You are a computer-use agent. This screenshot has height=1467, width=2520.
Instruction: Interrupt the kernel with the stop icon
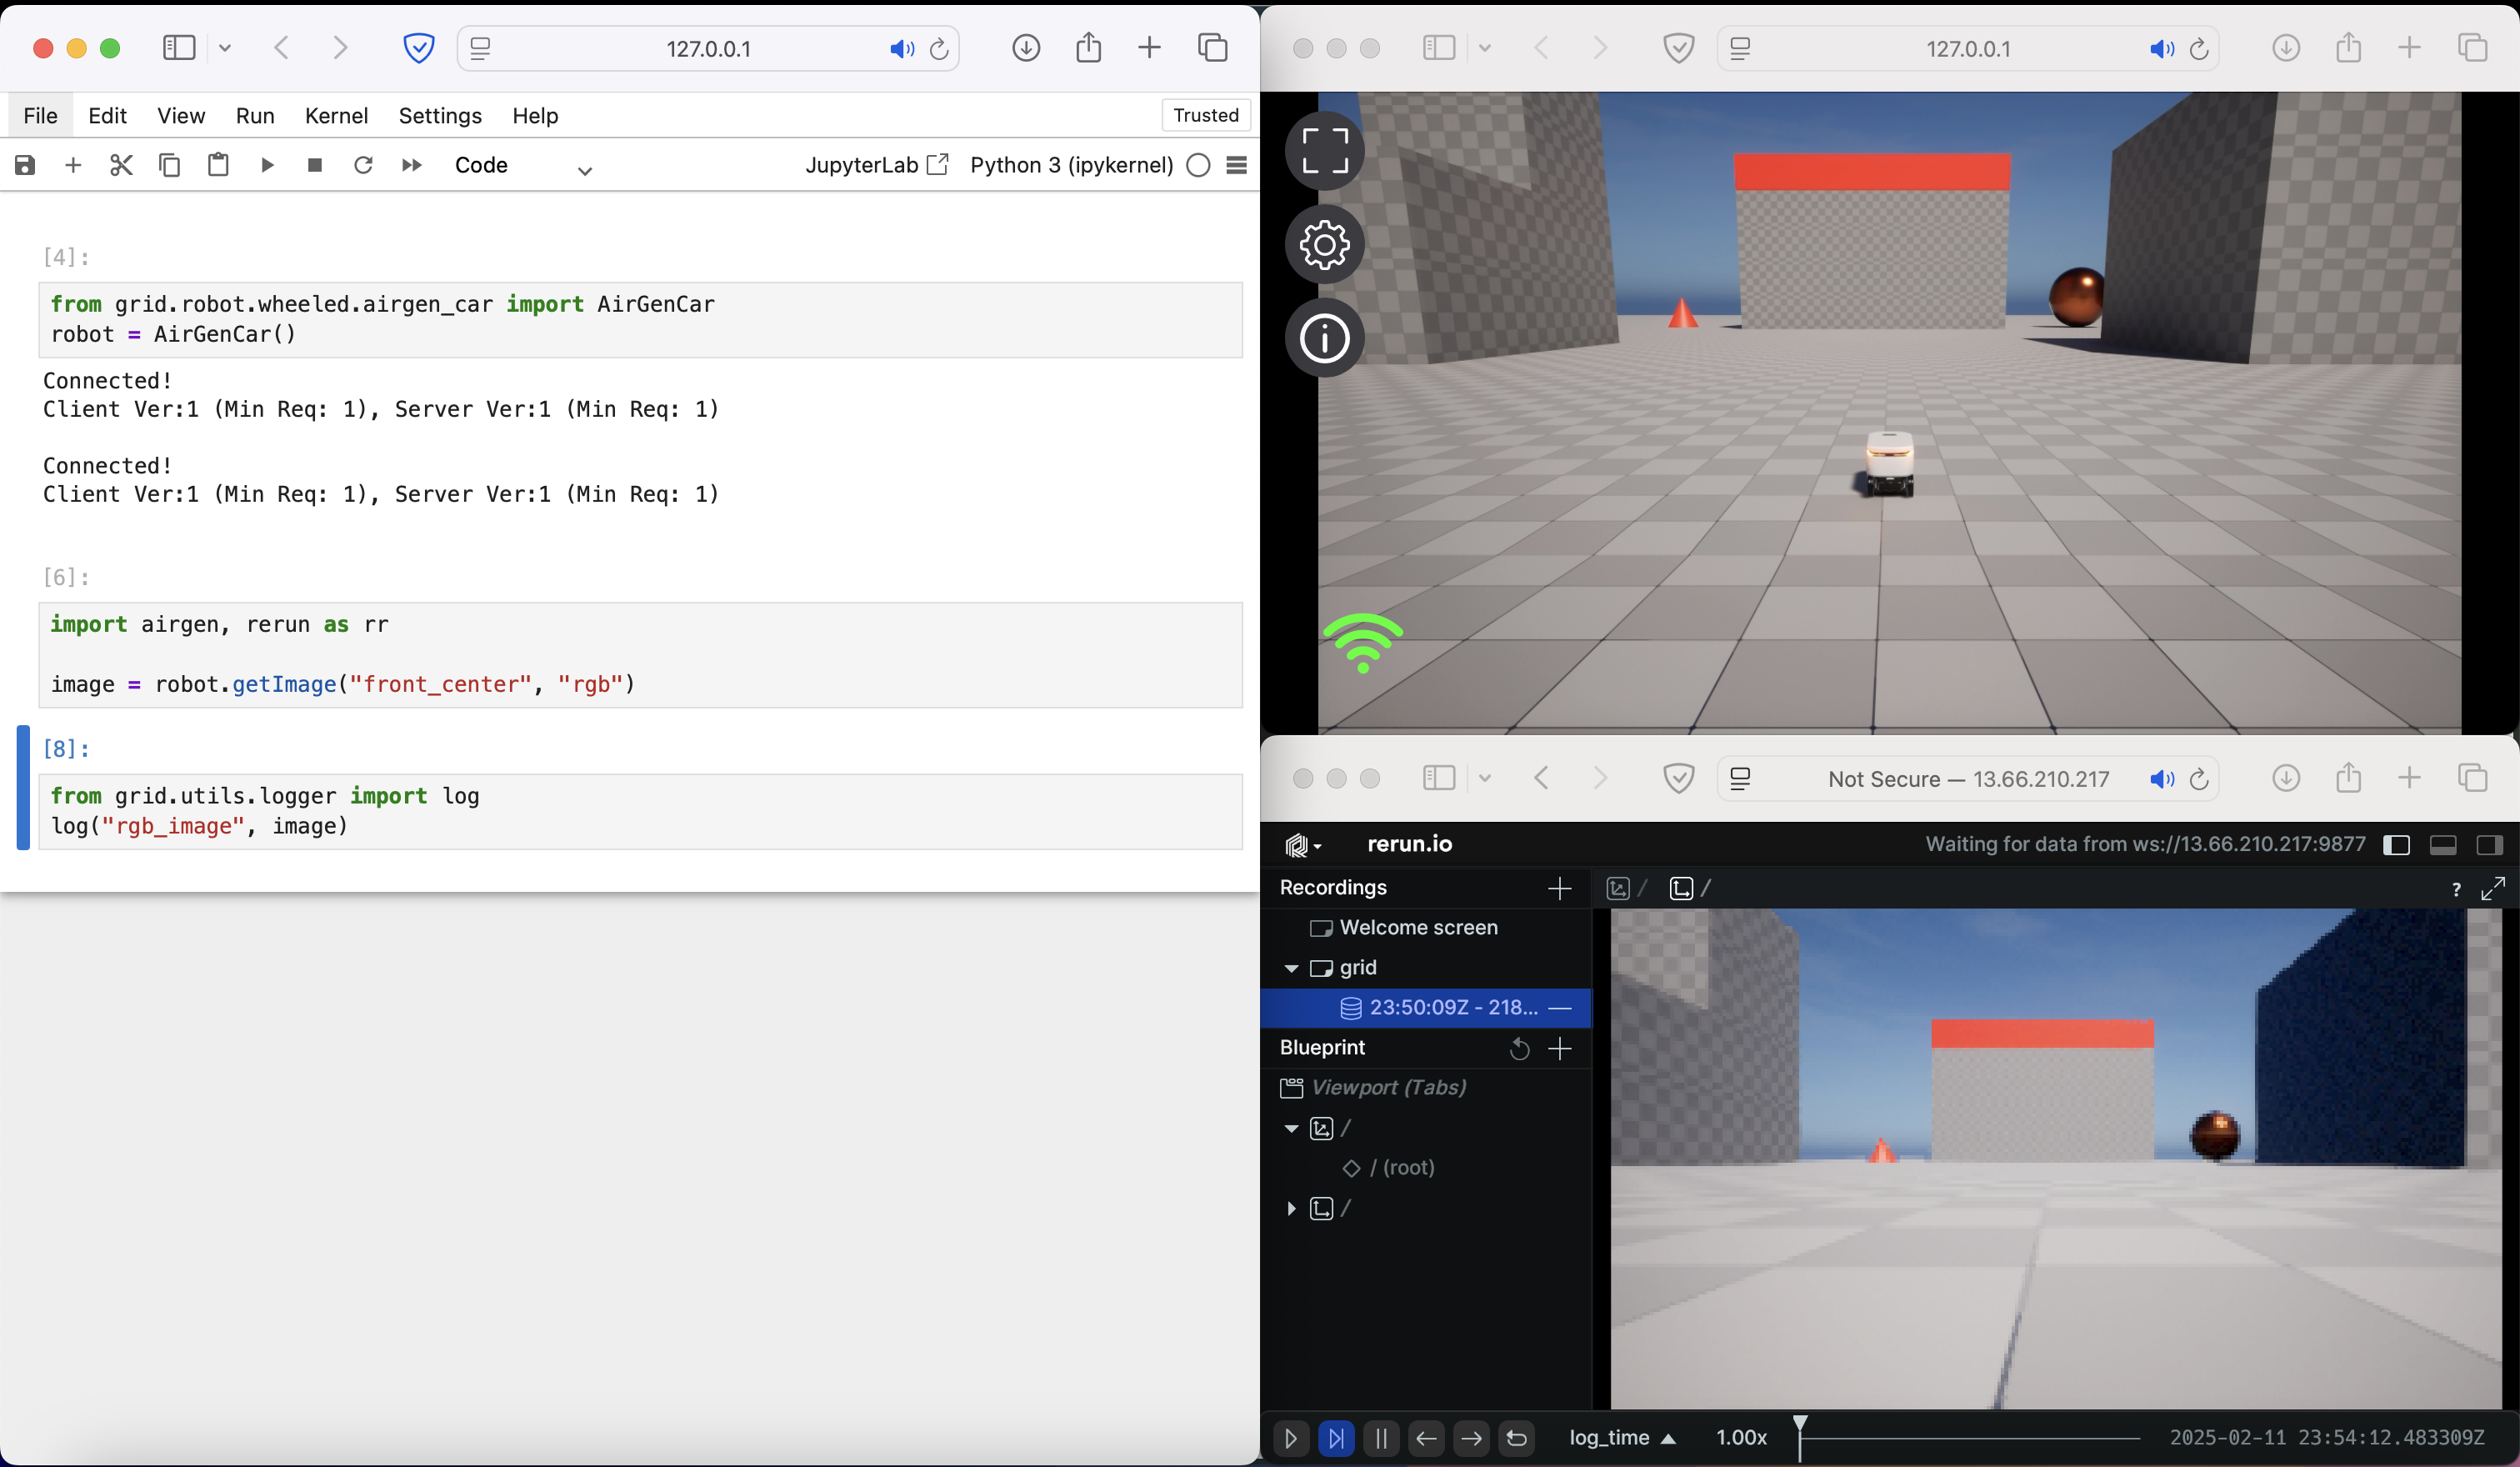pyautogui.click(x=315, y=165)
